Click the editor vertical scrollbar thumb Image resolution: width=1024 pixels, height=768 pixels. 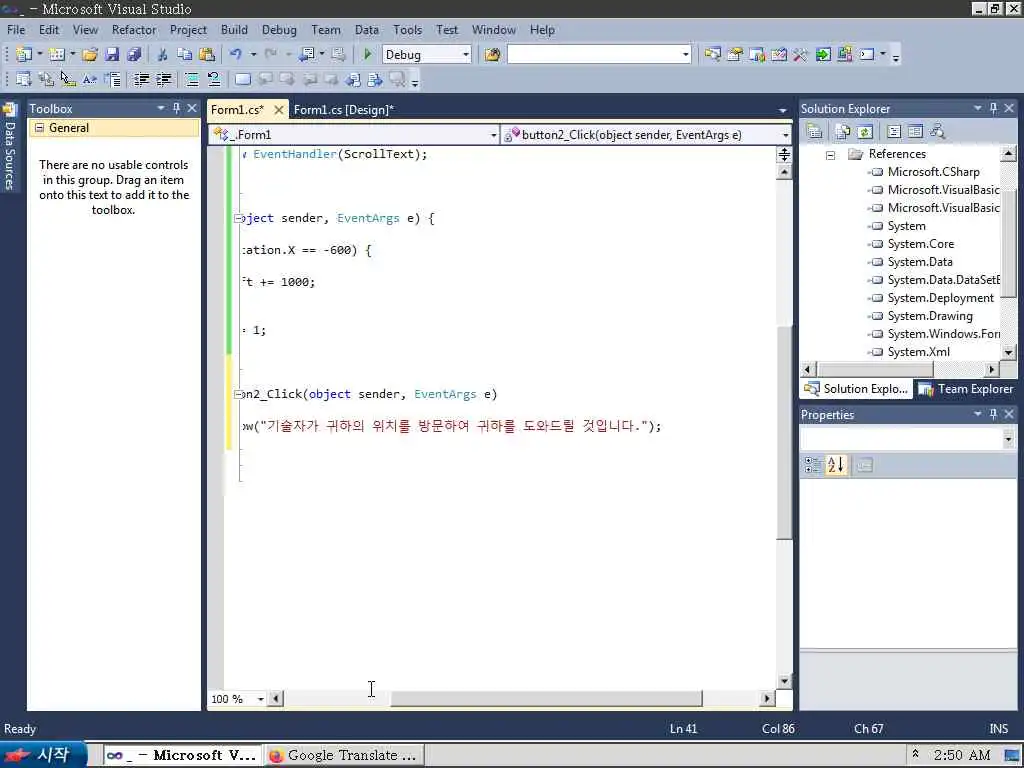pos(784,431)
